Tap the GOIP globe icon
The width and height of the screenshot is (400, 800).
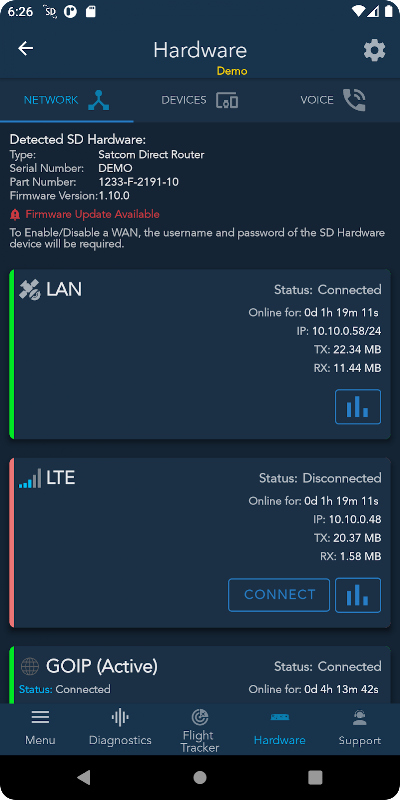point(30,666)
